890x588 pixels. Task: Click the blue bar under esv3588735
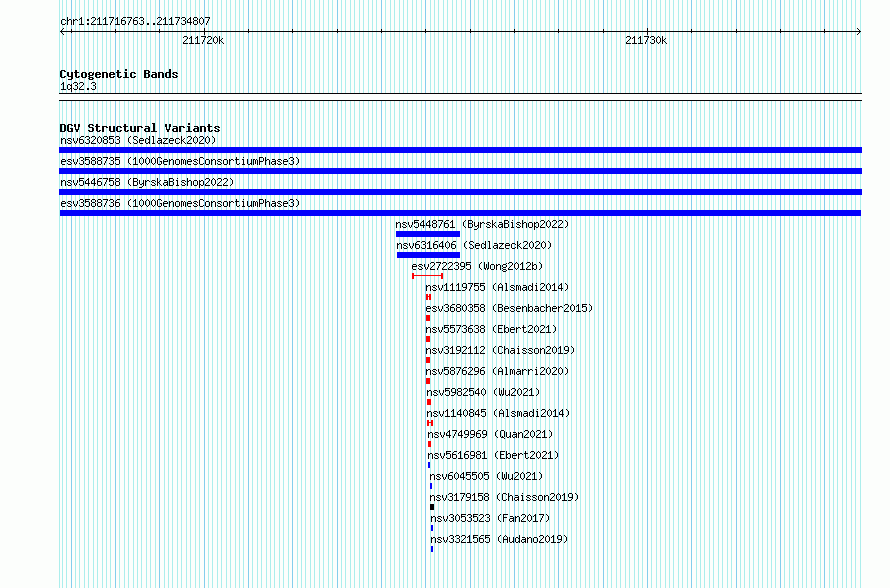pyautogui.click(x=460, y=171)
